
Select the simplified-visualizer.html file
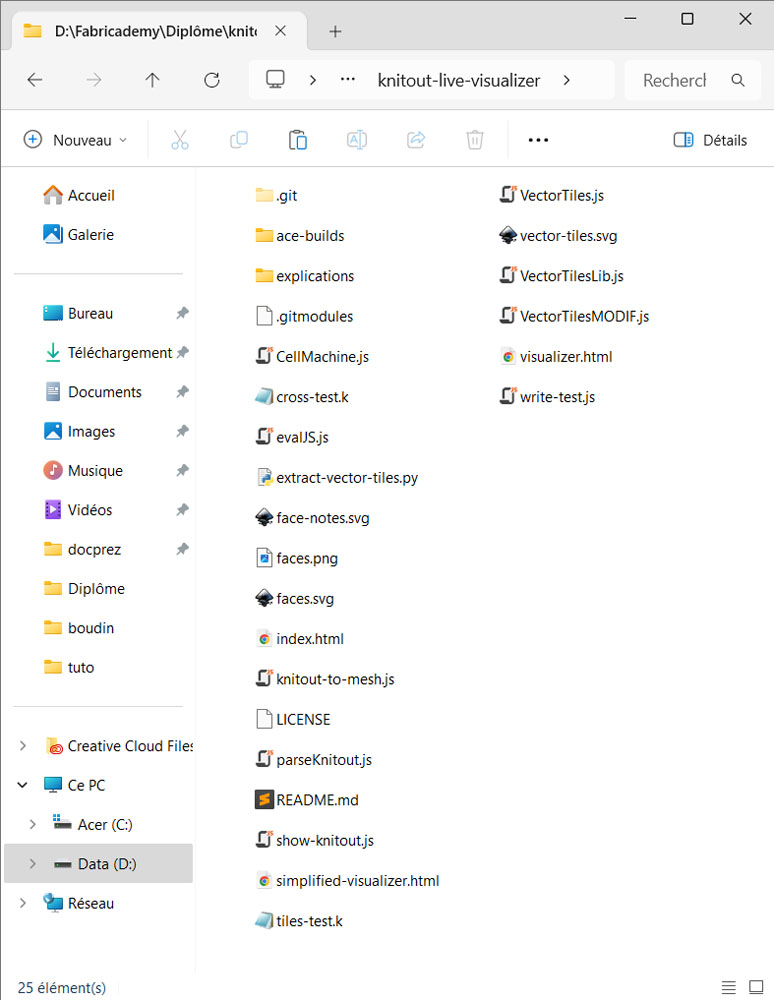coord(347,881)
